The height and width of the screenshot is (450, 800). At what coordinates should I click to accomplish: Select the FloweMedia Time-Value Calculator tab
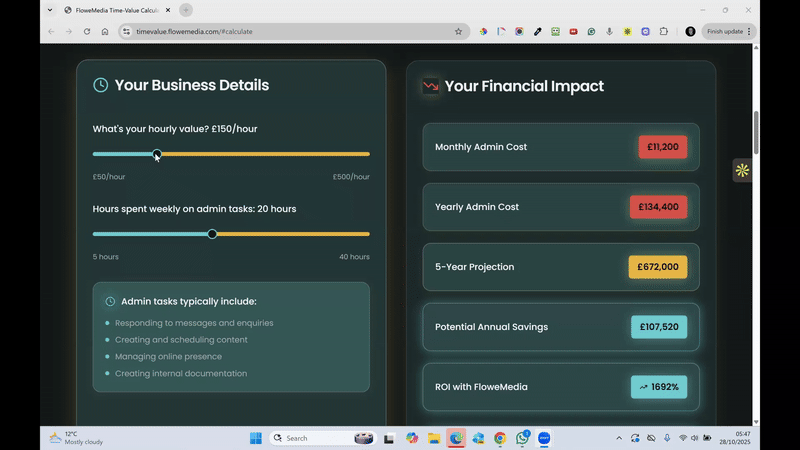click(x=120, y=10)
